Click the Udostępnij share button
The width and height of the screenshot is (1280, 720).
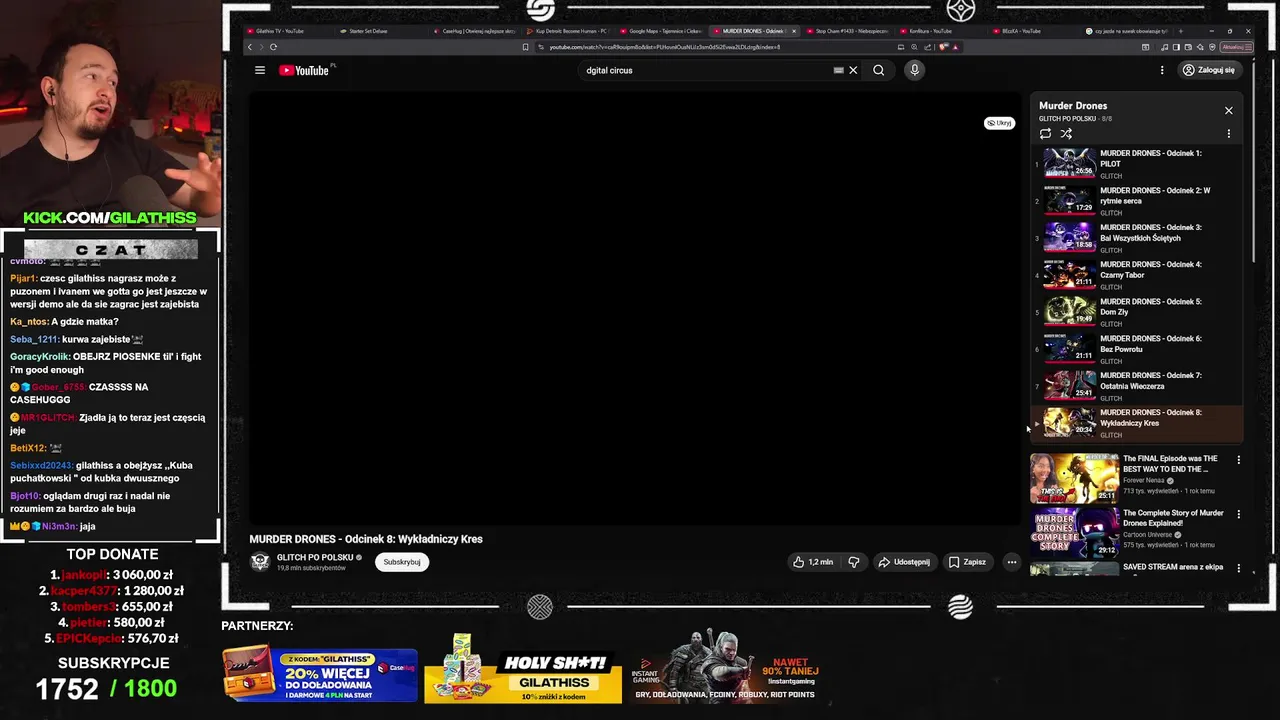point(904,562)
